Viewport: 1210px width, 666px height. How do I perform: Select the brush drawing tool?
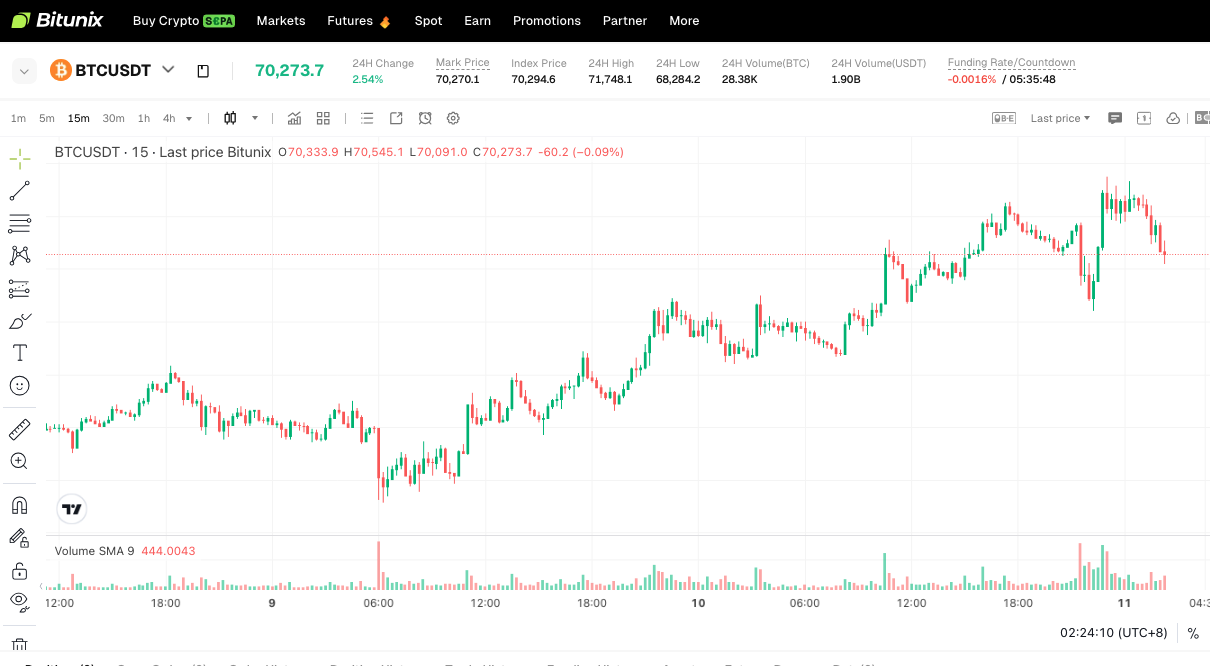click(19, 320)
